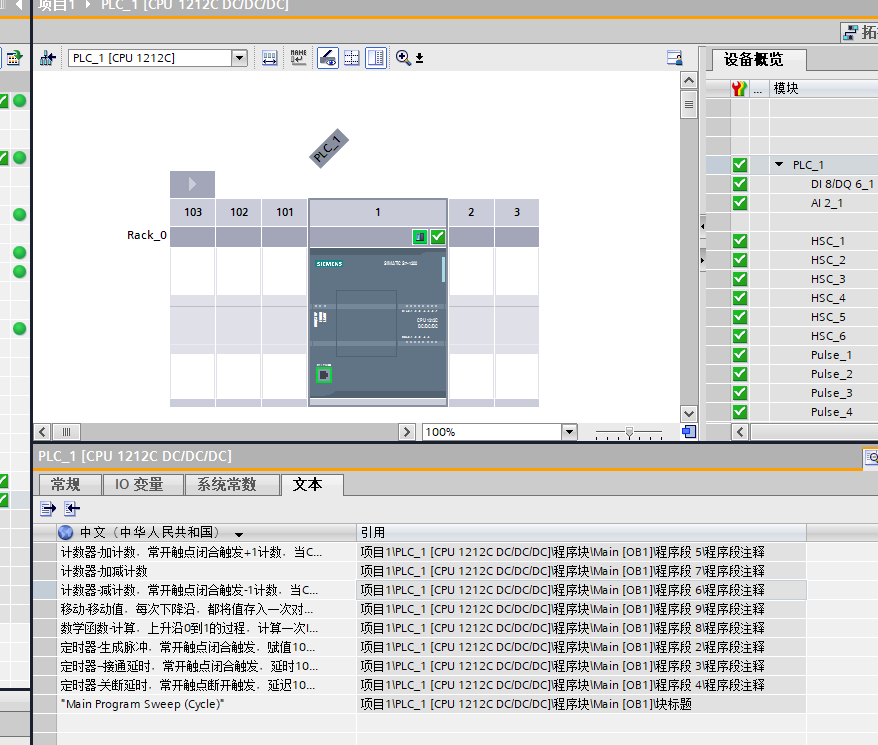Toggle the page break view icon
Image resolution: width=878 pixels, height=745 pixels.
[x=376, y=58]
